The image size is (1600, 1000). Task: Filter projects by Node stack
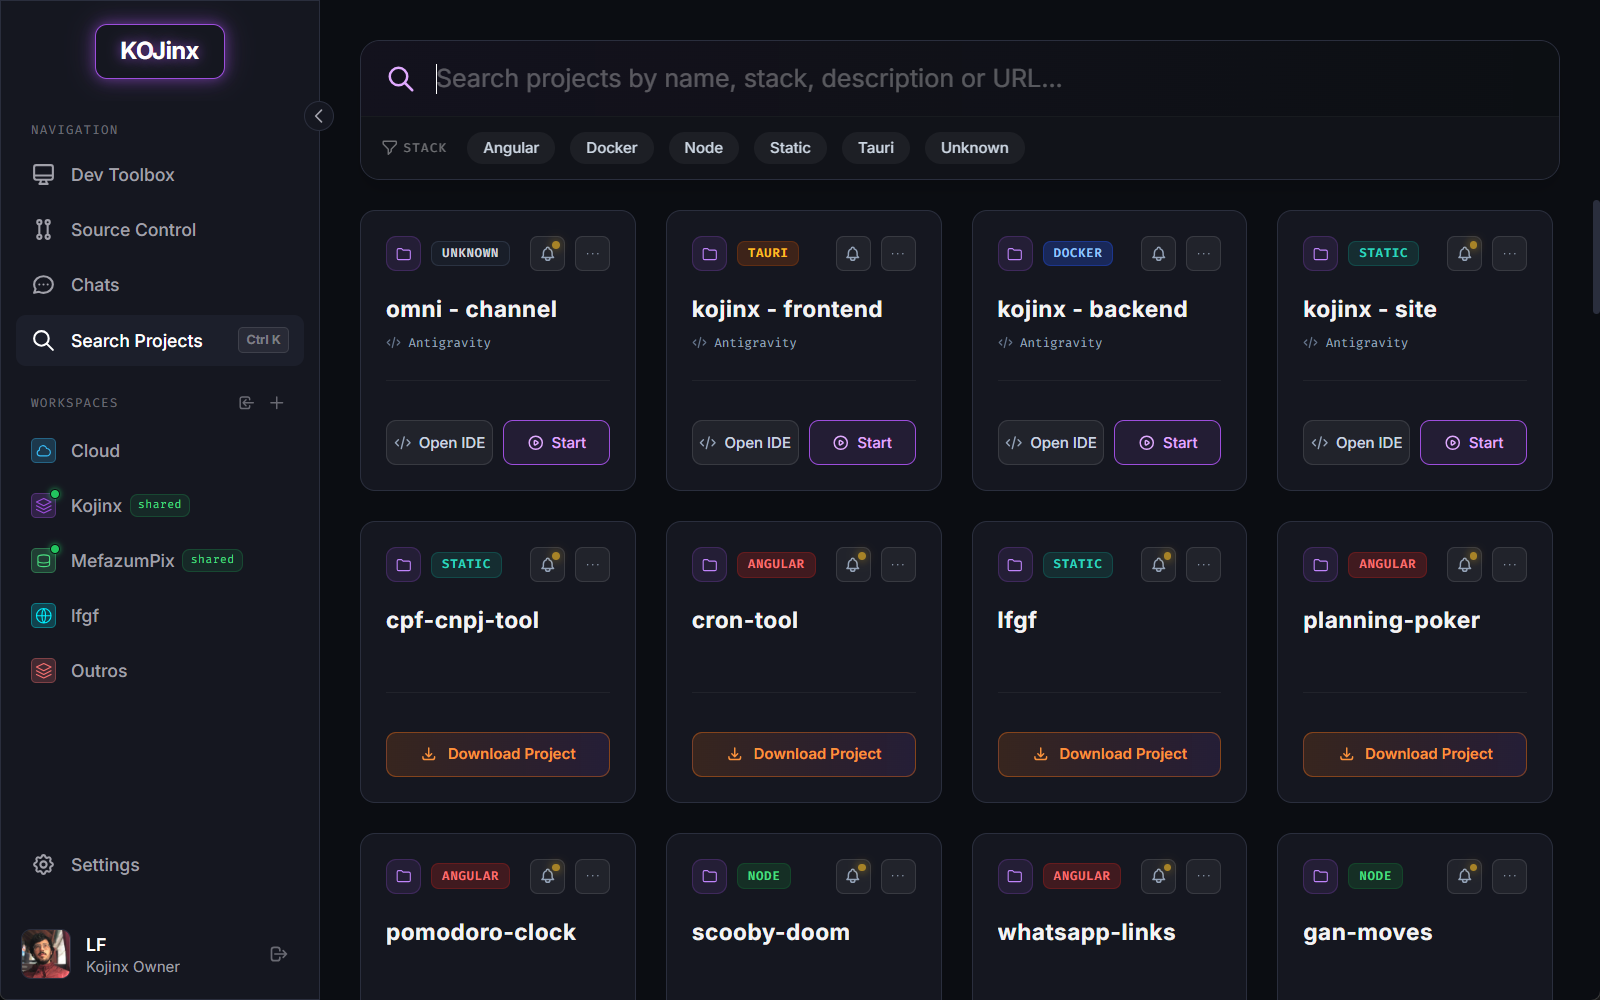coord(703,148)
